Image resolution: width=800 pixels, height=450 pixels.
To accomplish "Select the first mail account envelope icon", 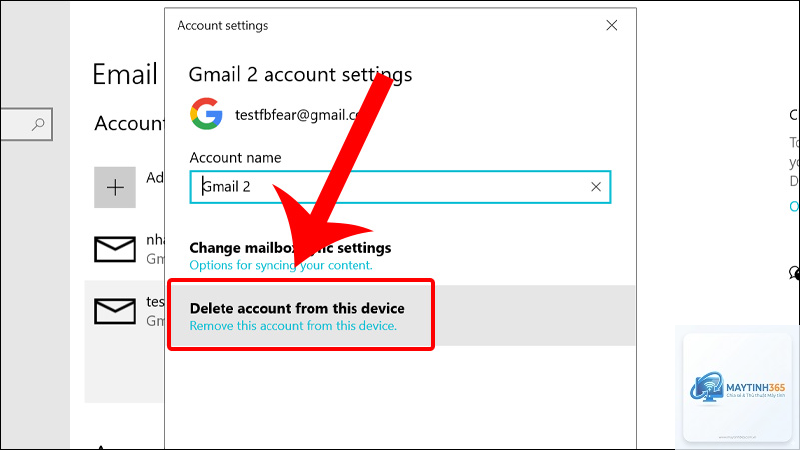I will tap(115, 249).
